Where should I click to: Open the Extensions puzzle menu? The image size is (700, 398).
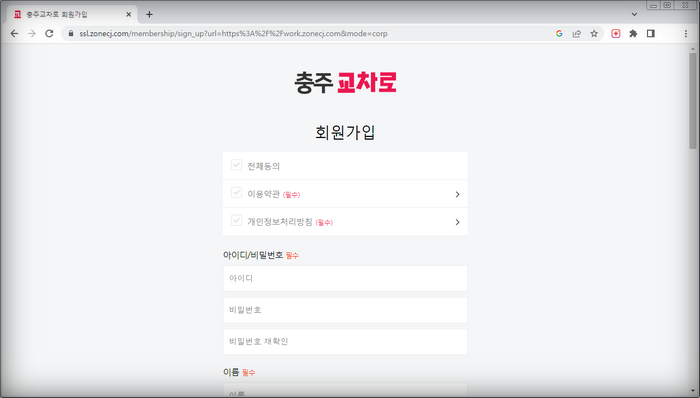[x=633, y=33]
